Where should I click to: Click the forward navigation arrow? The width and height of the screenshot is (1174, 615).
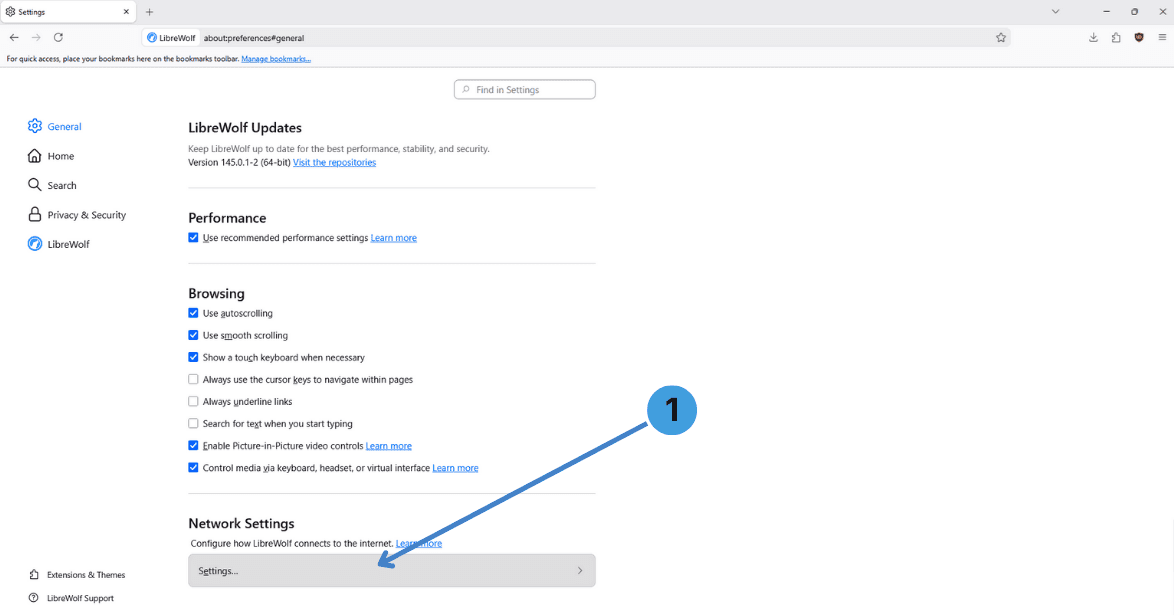click(36, 37)
